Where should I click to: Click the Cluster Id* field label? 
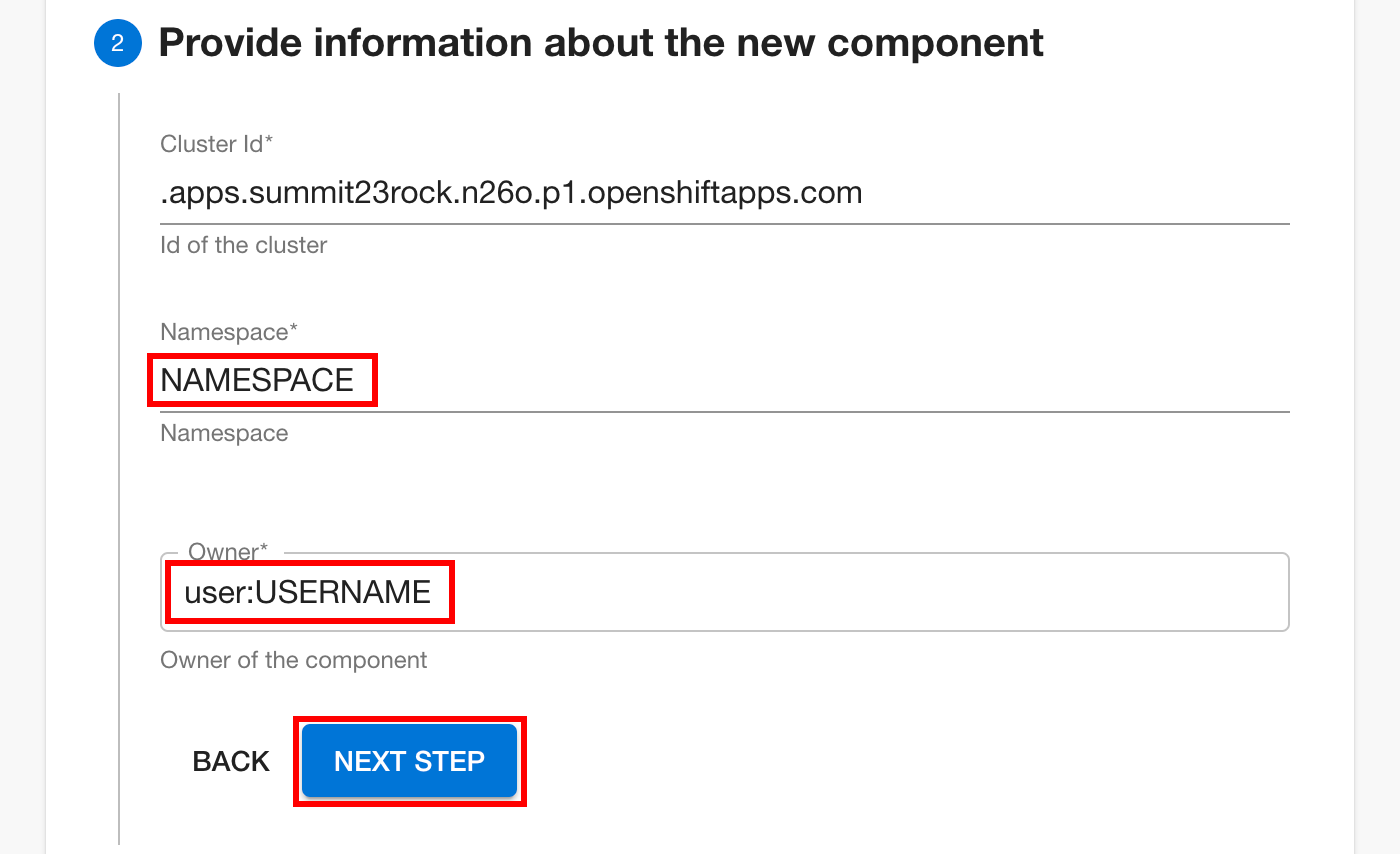217,144
